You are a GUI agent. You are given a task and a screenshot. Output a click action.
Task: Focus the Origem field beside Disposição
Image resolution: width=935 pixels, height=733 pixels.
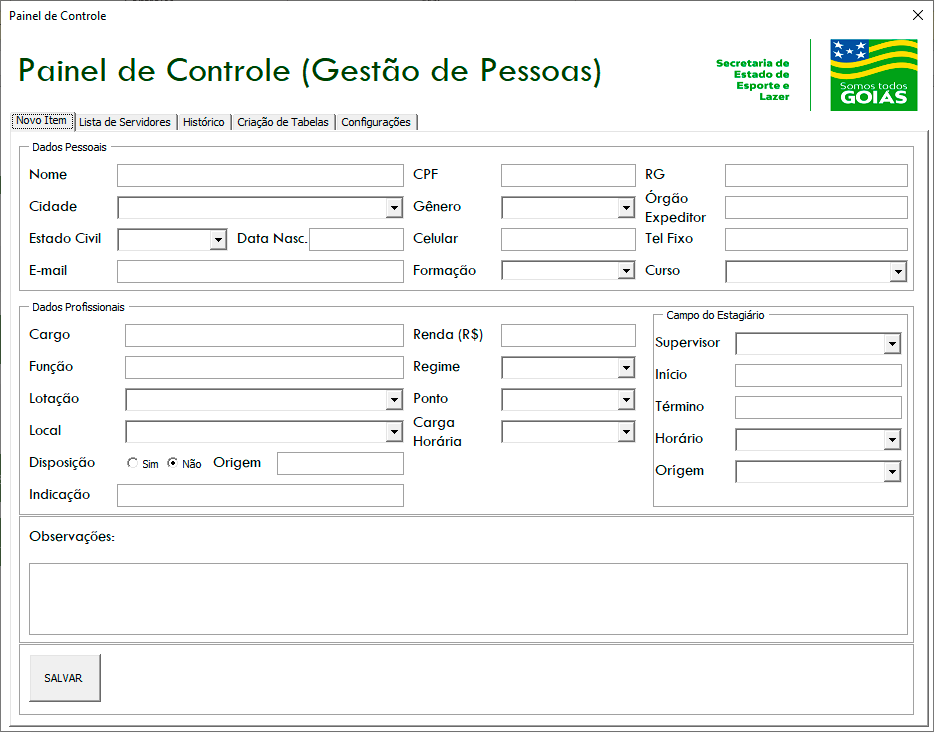pyautogui.click(x=340, y=463)
